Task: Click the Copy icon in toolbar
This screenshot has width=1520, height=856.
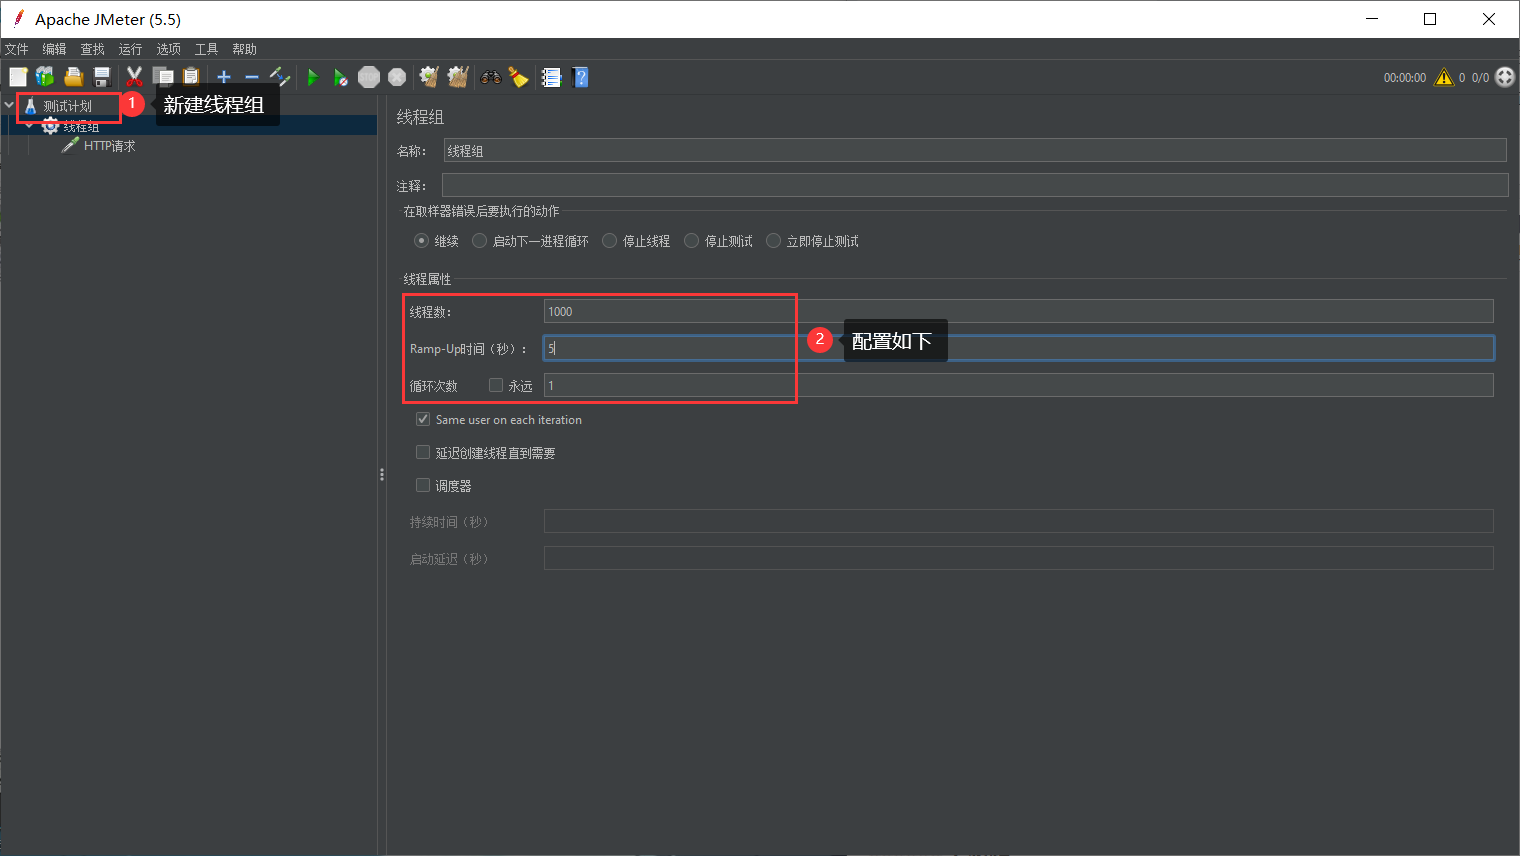Action: (162, 77)
